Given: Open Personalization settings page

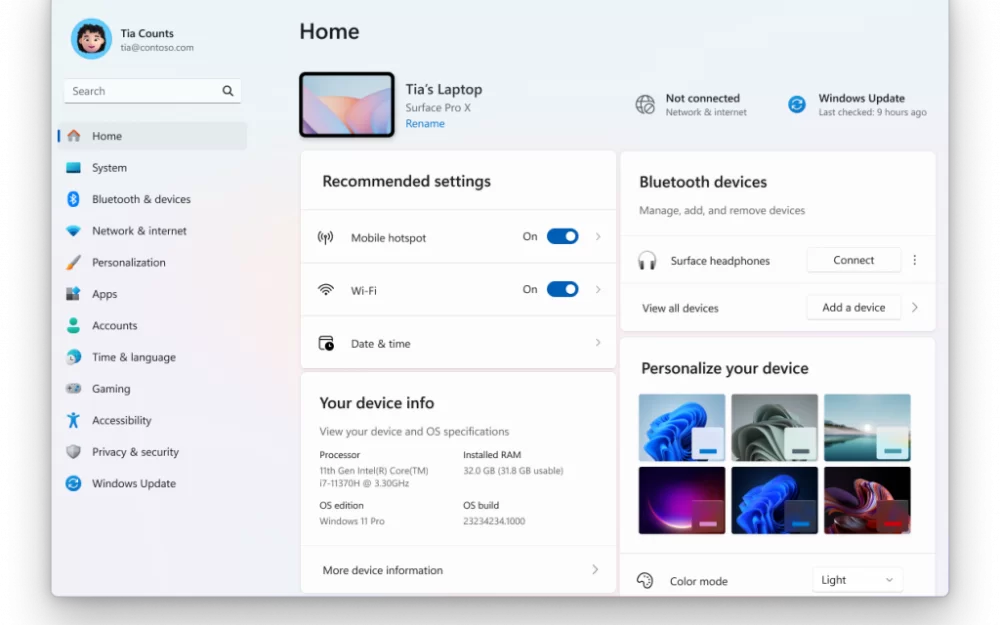Looking at the screenshot, I should 152,262.
